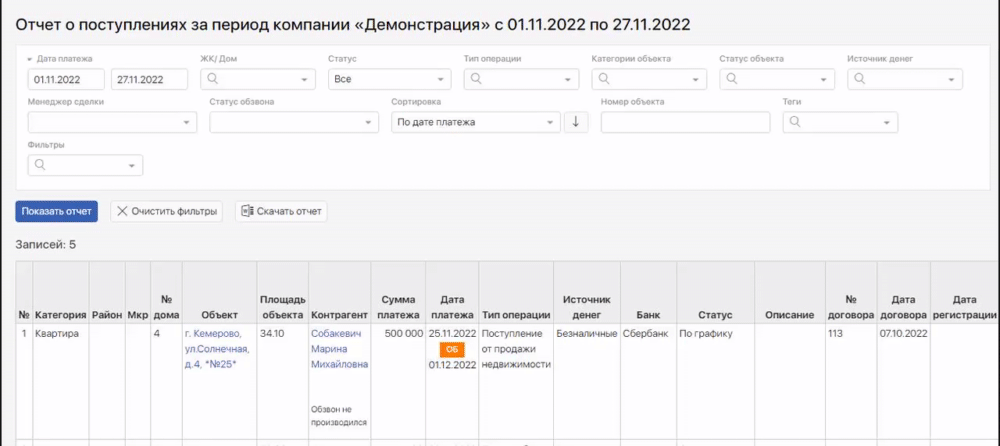
Task: Download report via Скачать отчет
Action: click(281, 211)
